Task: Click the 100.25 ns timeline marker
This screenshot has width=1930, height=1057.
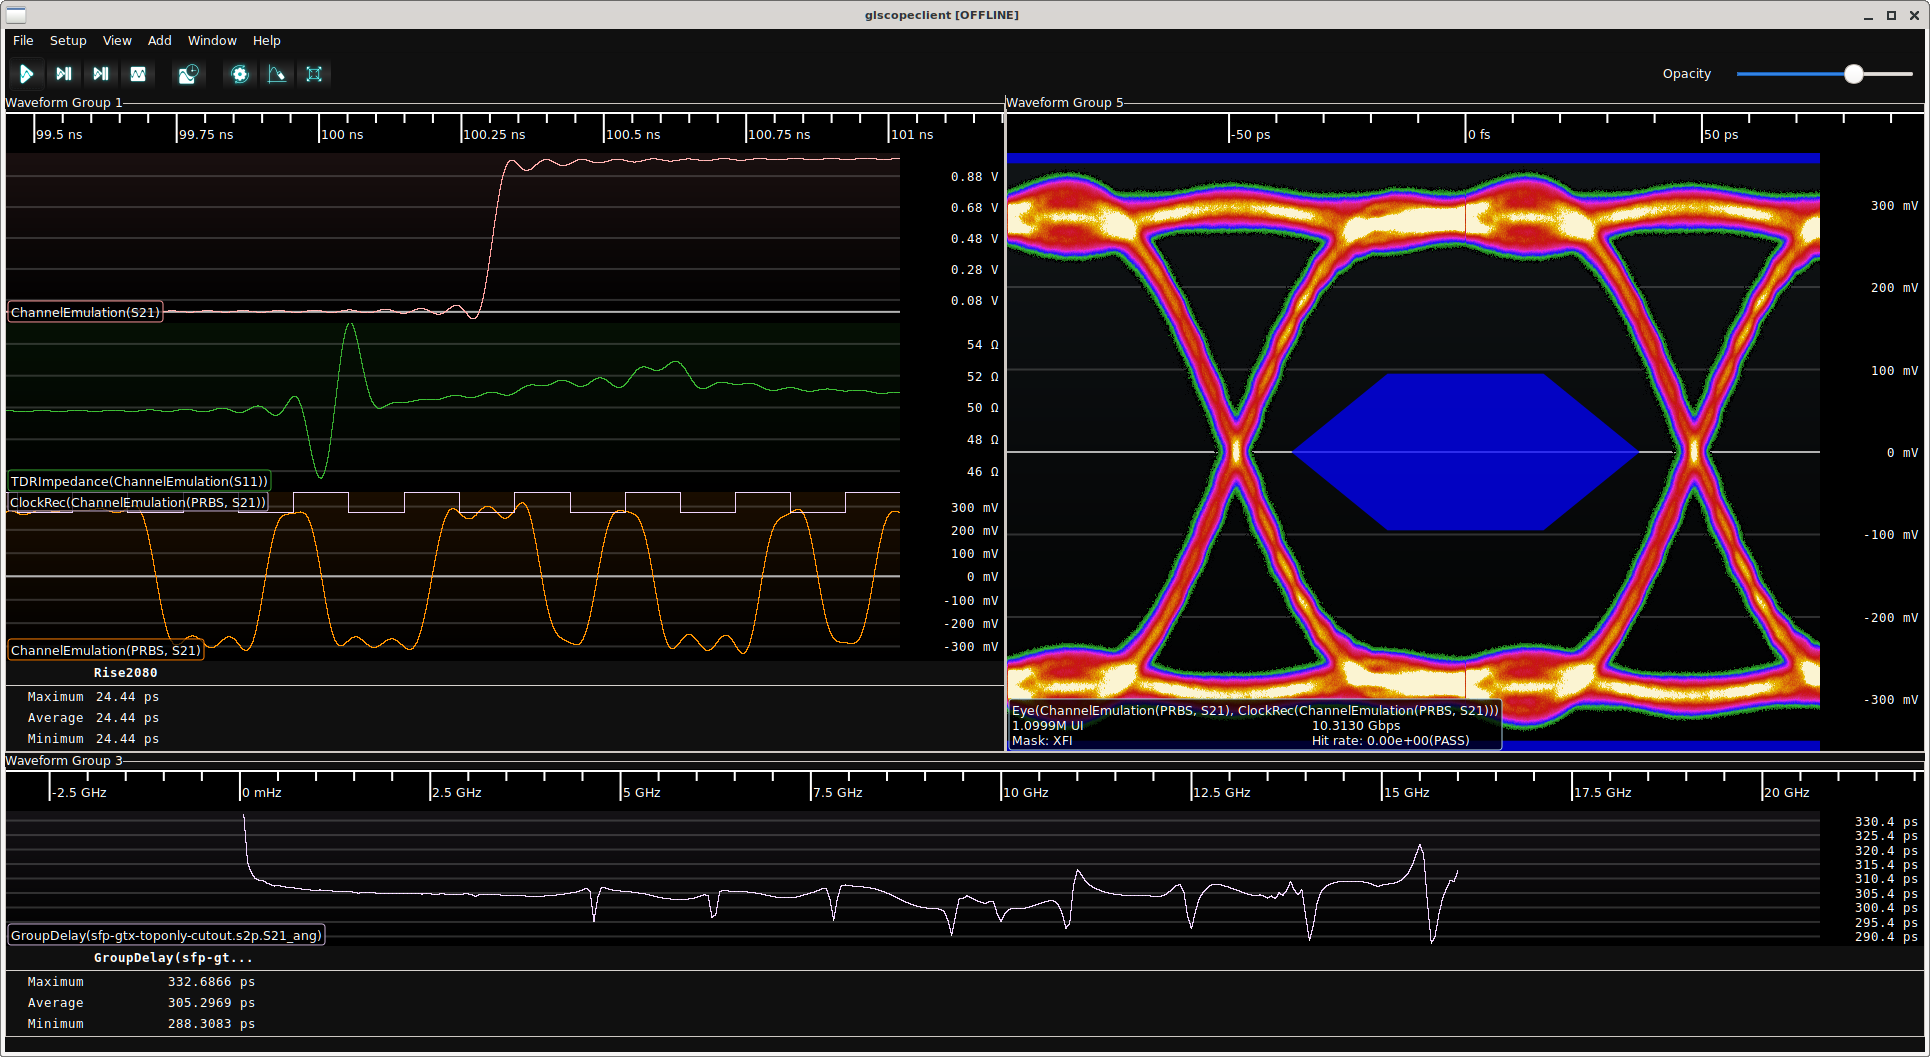Action: point(494,135)
